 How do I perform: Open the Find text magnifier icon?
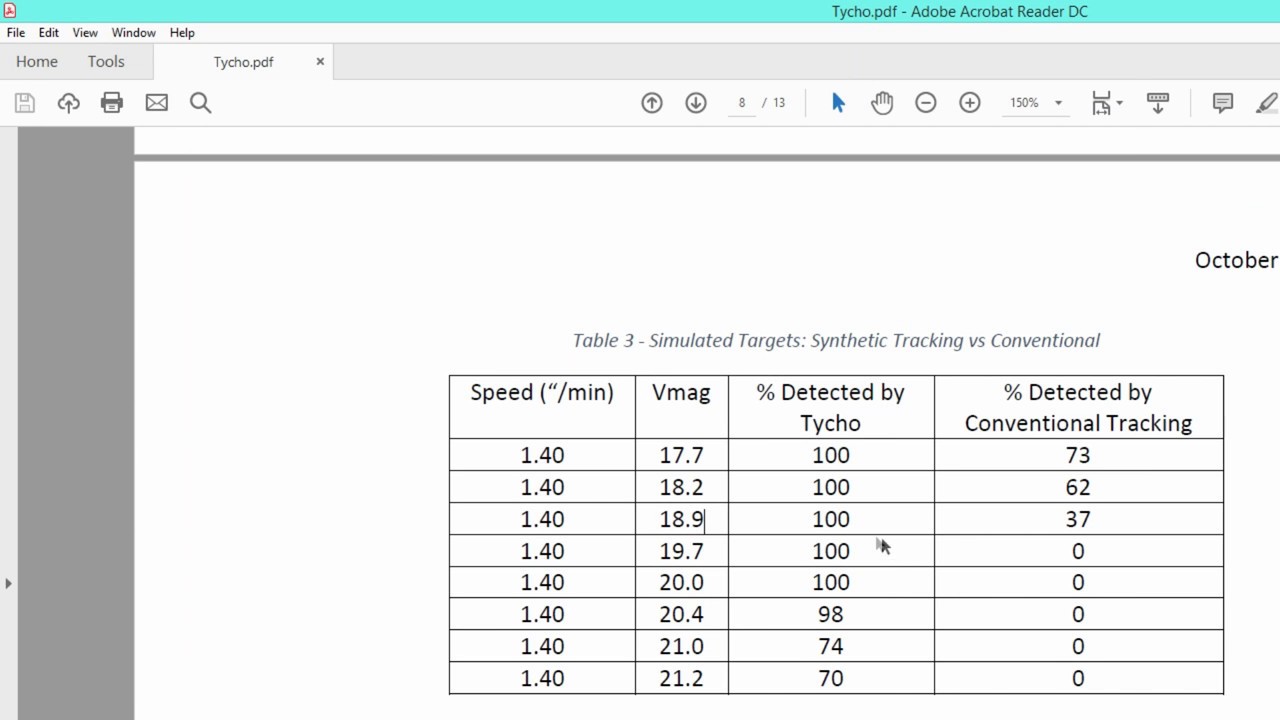(x=200, y=102)
